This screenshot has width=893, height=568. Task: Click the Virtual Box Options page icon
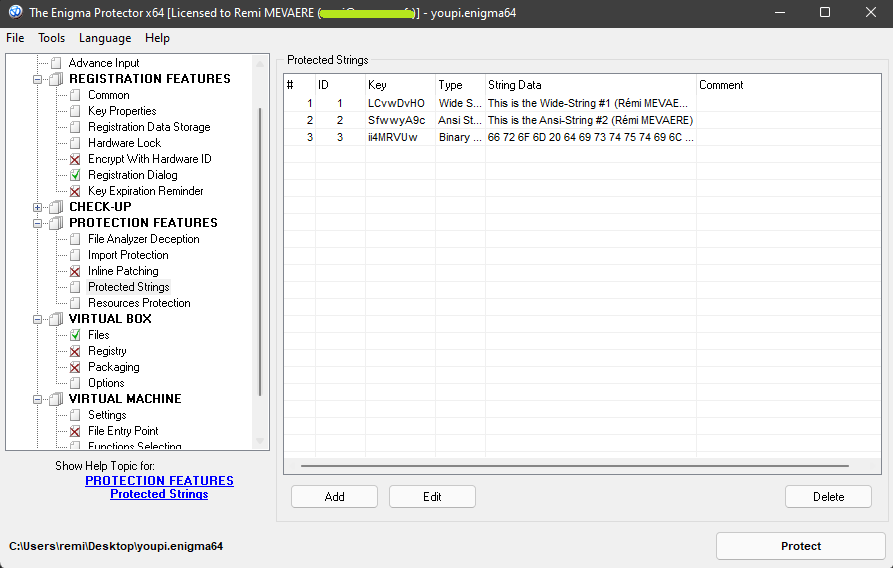point(75,383)
